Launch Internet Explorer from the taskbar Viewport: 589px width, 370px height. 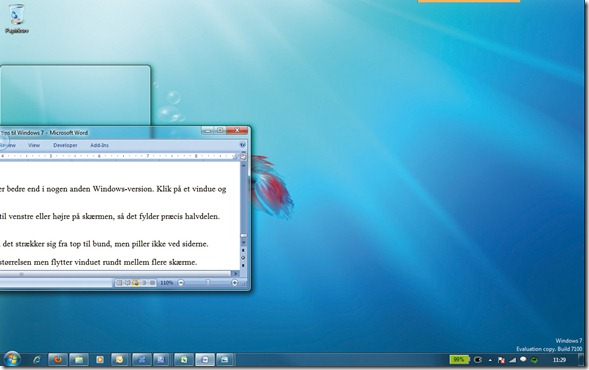coord(36,360)
